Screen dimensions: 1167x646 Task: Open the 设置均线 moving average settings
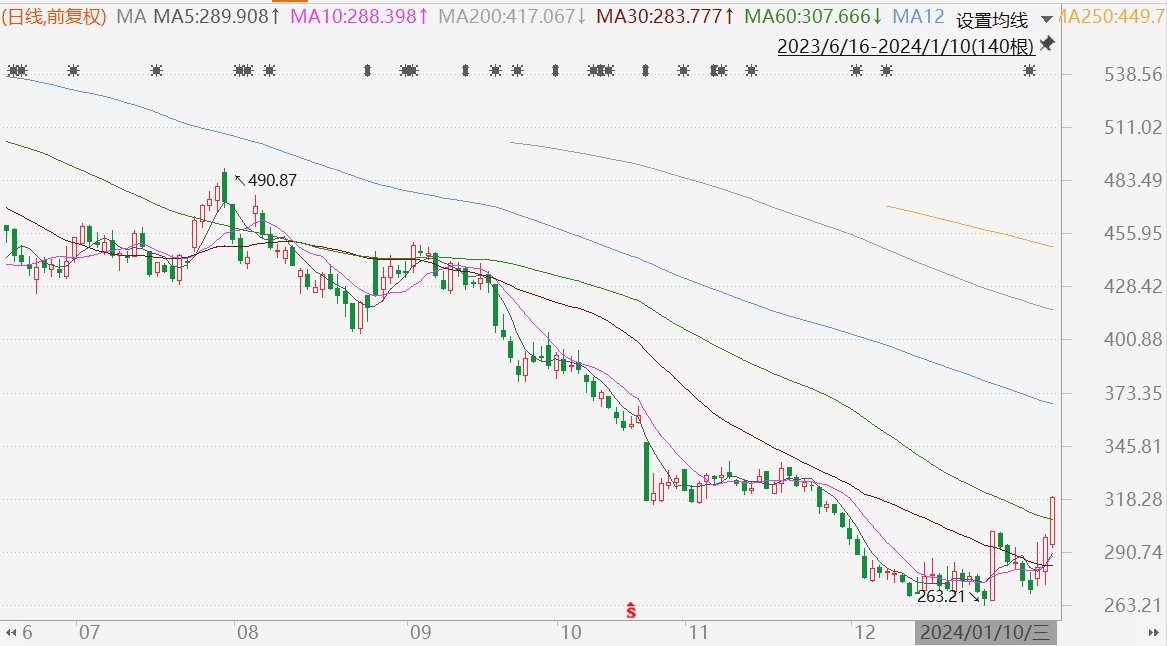pos(991,20)
